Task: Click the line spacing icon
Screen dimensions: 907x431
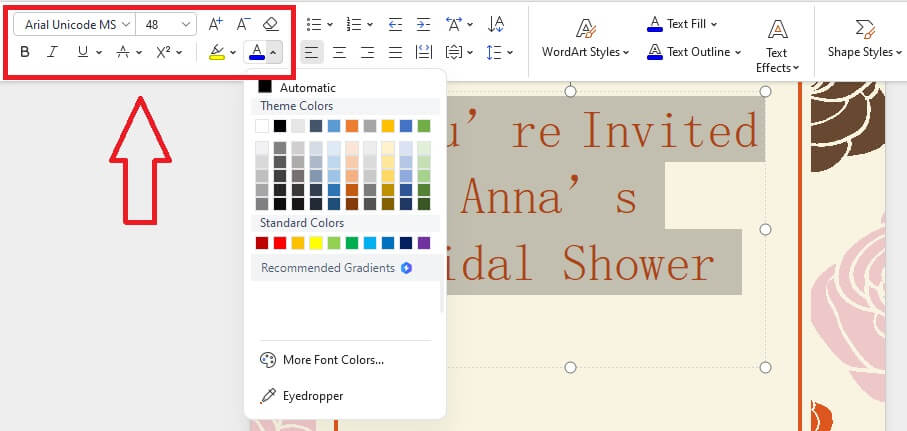Action: [494, 53]
